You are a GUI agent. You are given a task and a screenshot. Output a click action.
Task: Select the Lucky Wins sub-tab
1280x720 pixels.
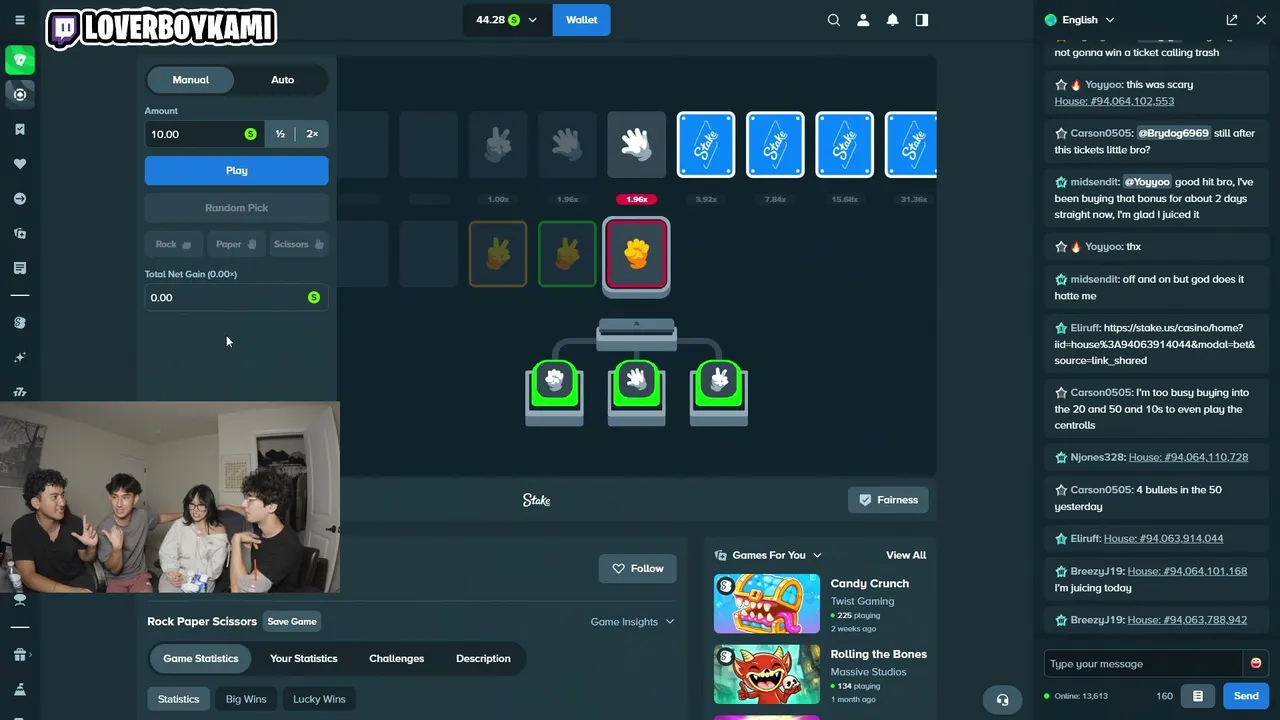[319, 699]
